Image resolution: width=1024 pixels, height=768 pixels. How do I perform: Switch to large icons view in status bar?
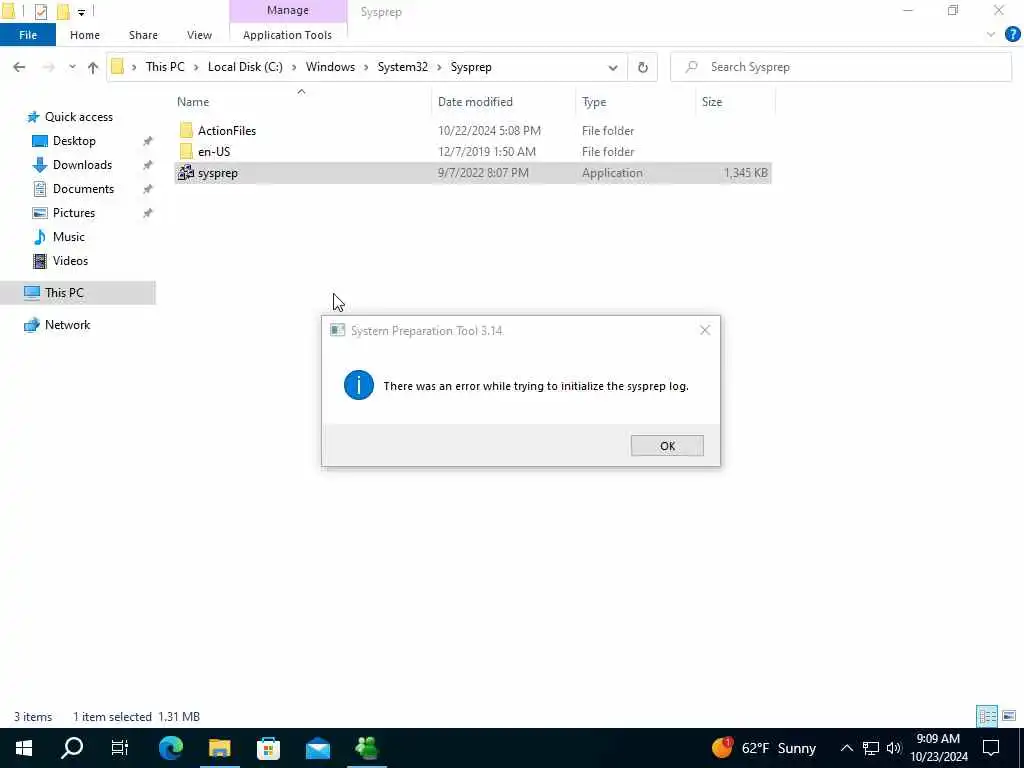pyautogui.click(x=1009, y=716)
